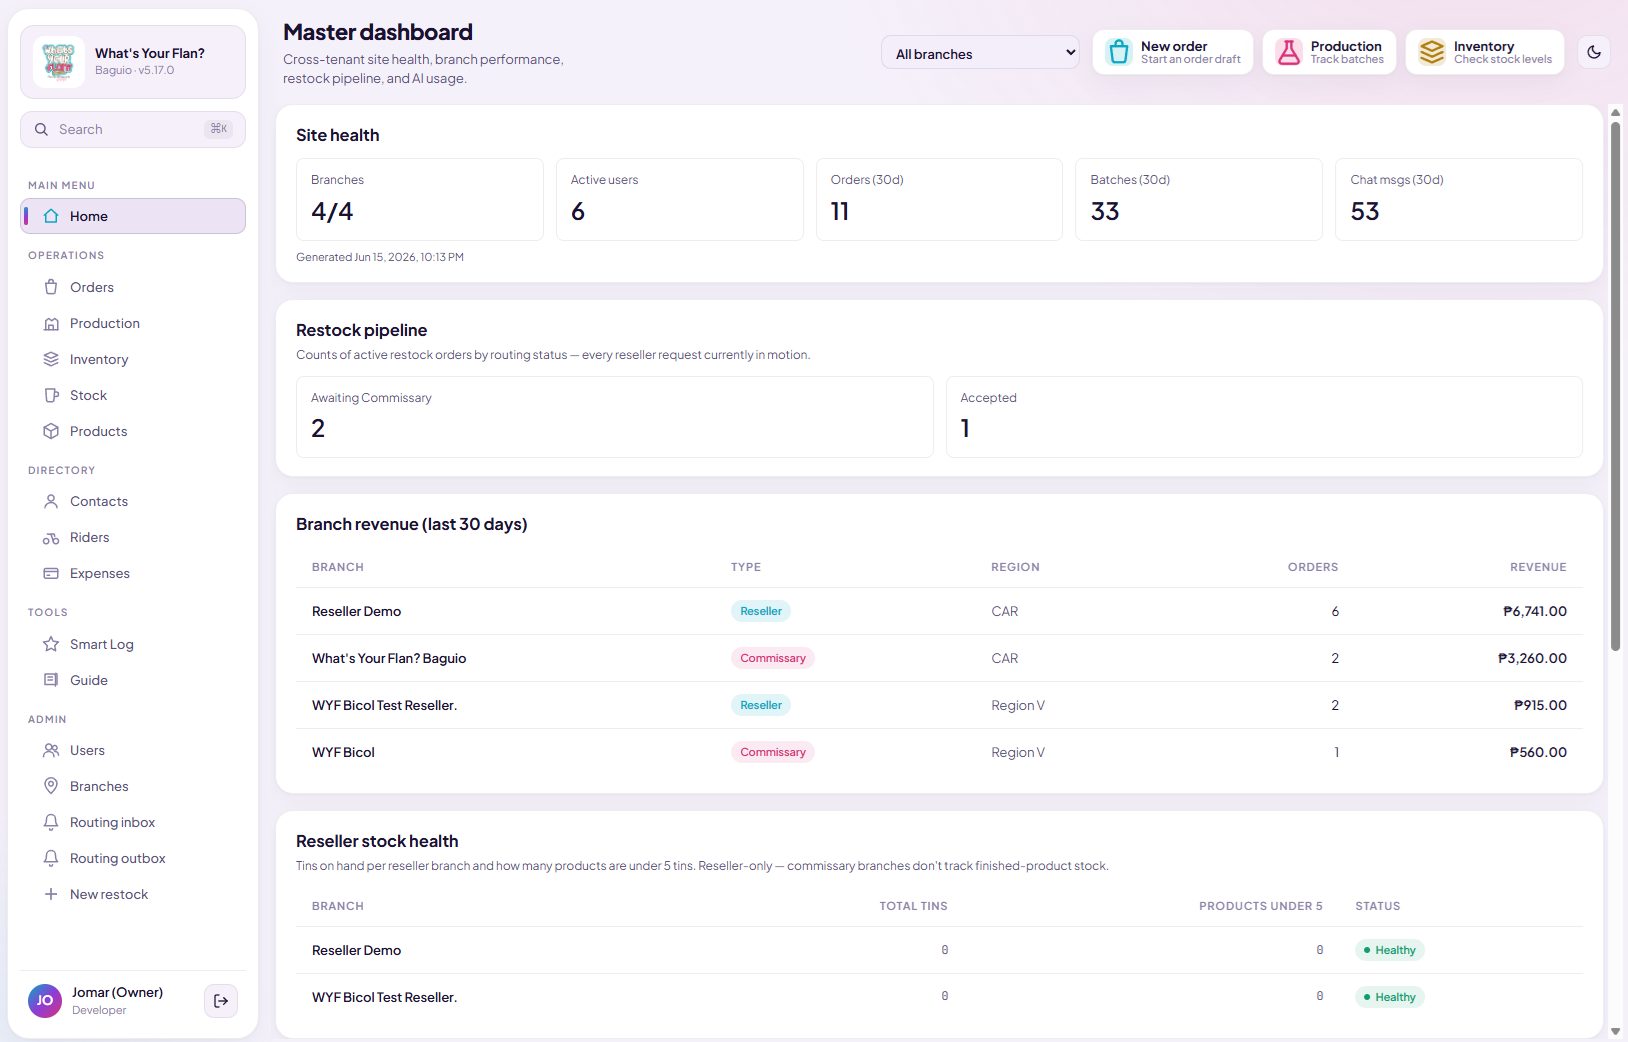
Task: Click the Batches (30d) card
Action: click(x=1199, y=199)
